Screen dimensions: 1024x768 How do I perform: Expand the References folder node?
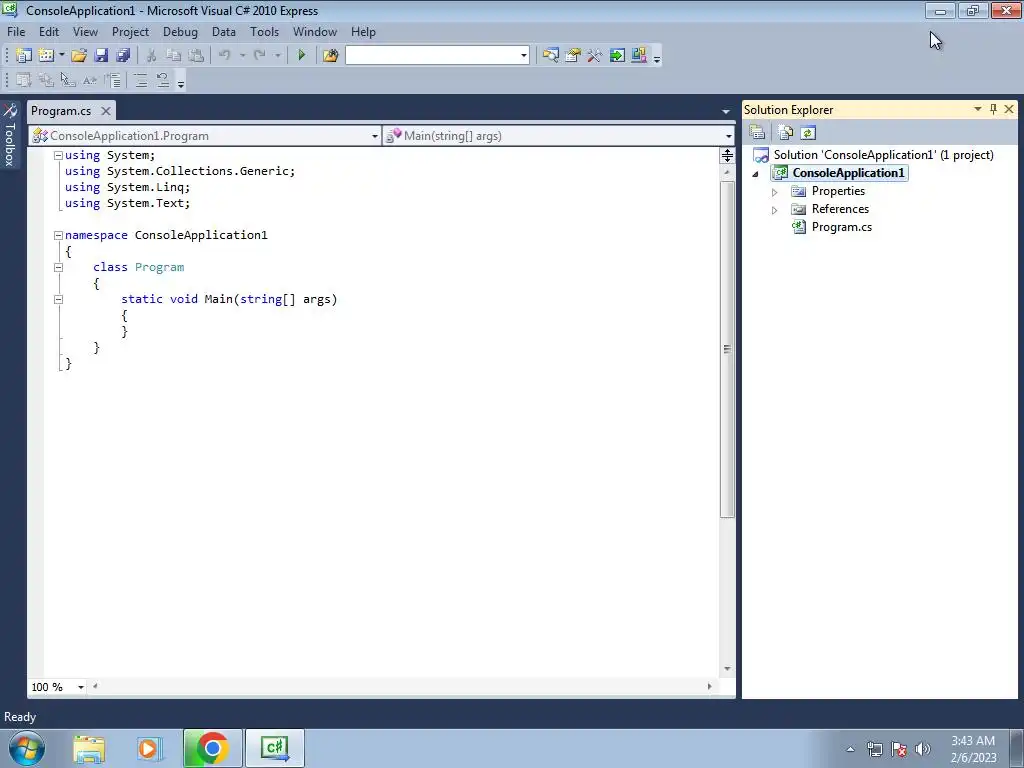[775, 210]
